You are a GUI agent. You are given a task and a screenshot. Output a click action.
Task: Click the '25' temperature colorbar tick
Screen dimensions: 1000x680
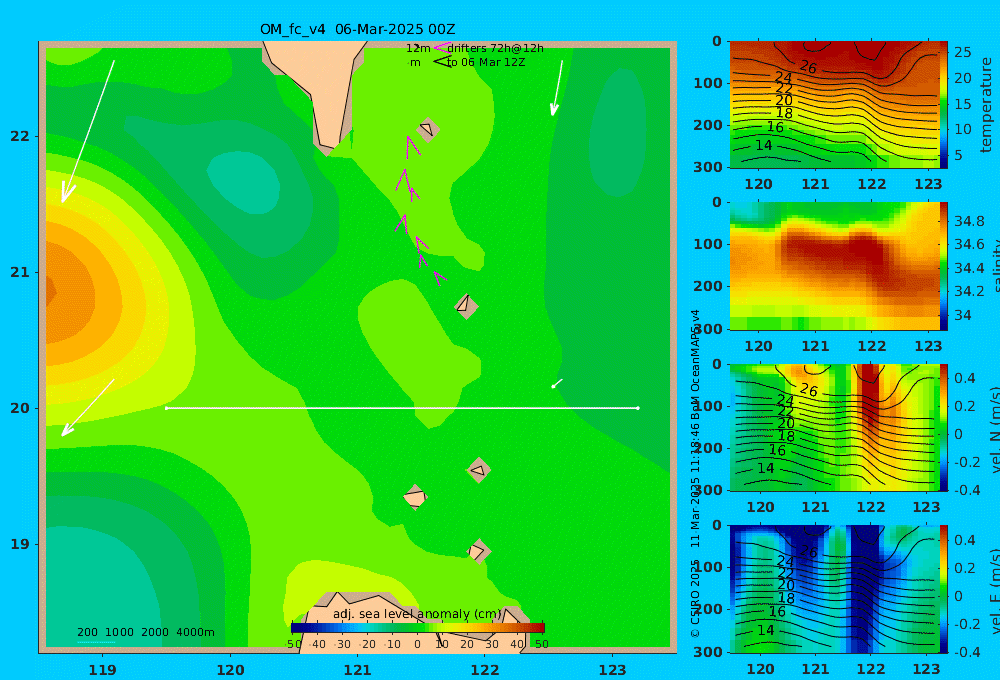962,52
